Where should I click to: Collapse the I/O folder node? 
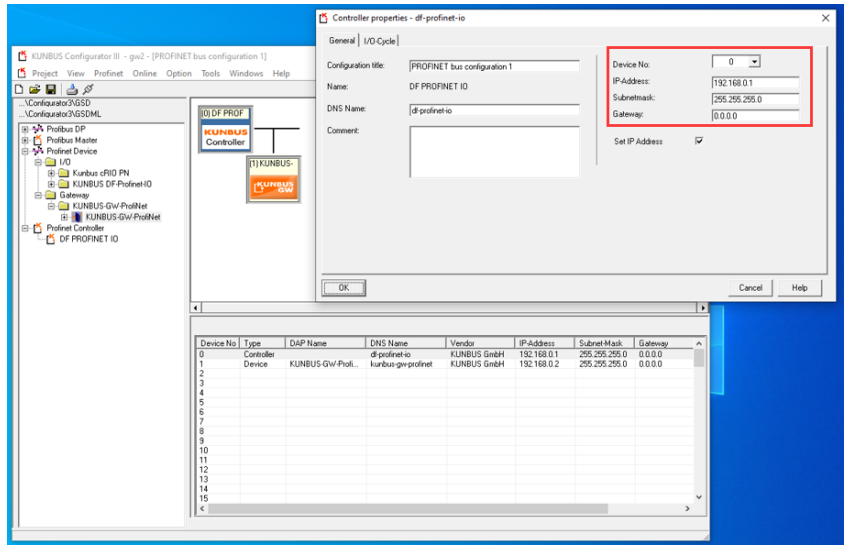point(38,162)
